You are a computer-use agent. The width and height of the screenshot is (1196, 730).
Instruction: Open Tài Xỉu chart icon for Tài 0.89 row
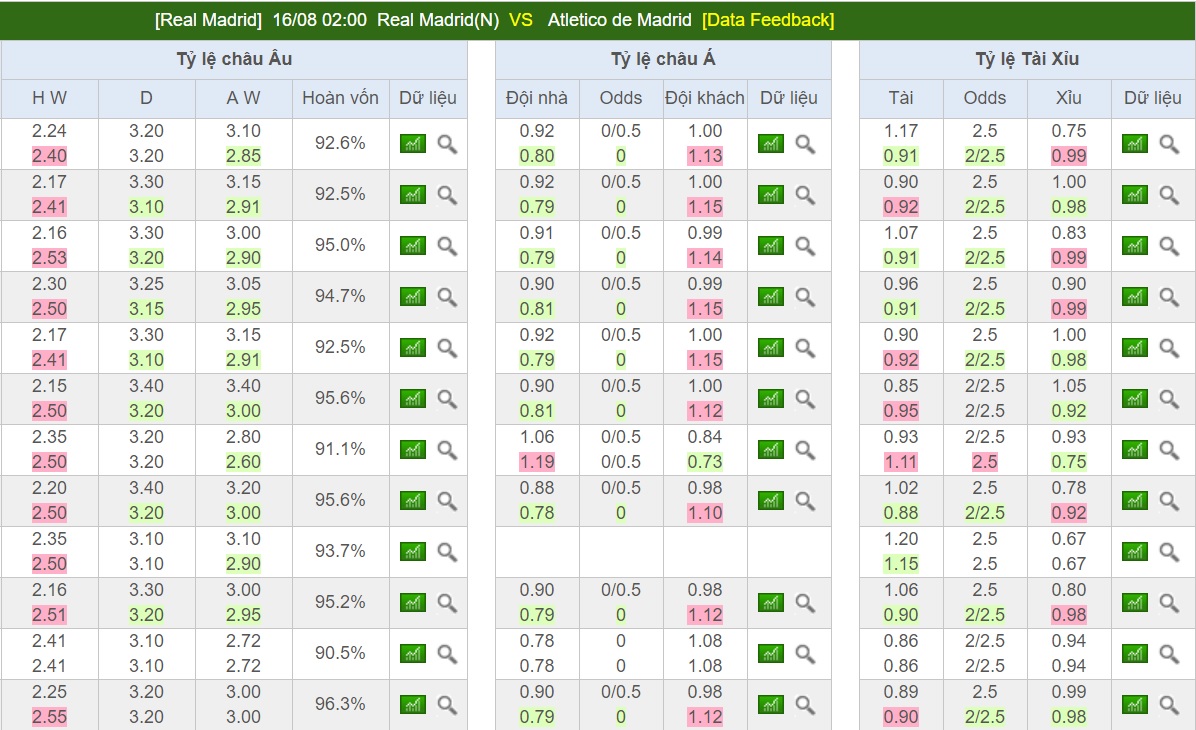pos(1135,705)
